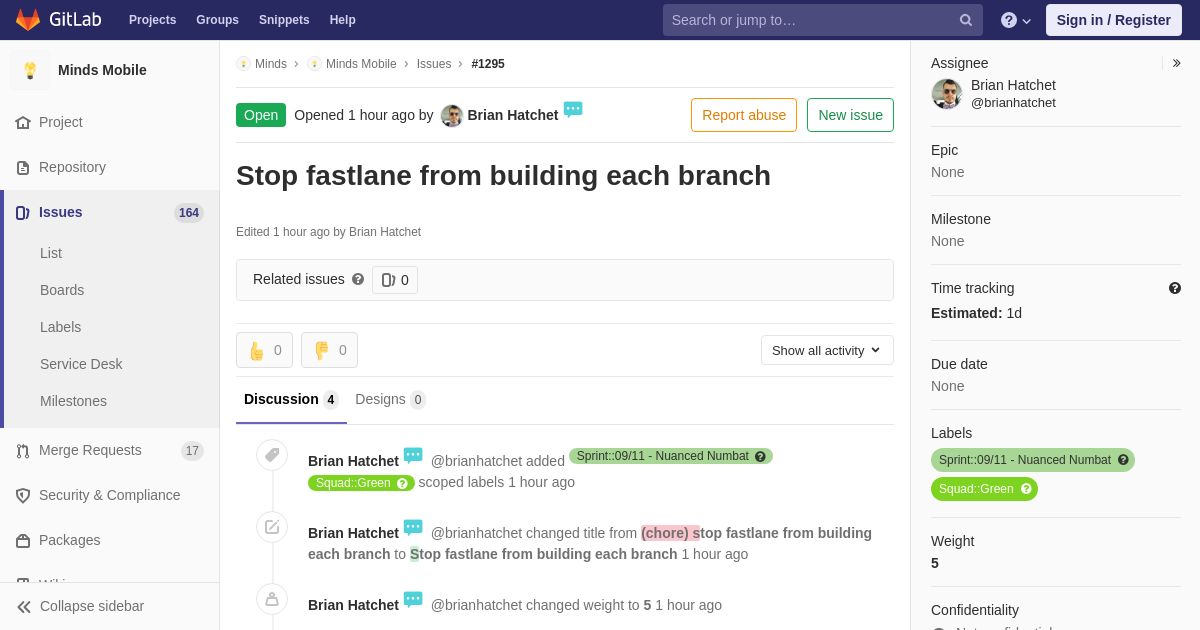Click the Repository file icon in sidebar
1200x630 pixels.
pyautogui.click(x=23, y=167)
